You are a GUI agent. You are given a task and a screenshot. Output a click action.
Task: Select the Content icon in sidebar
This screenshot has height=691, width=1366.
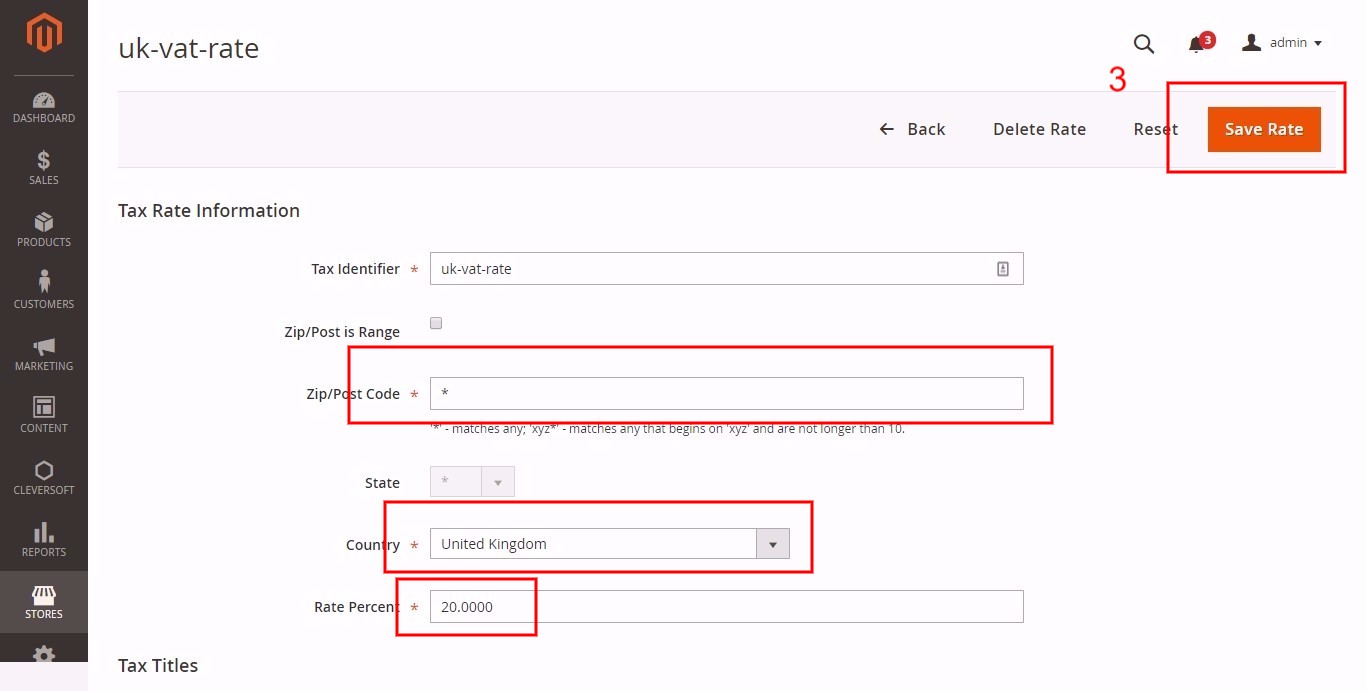tap(44, 415)
